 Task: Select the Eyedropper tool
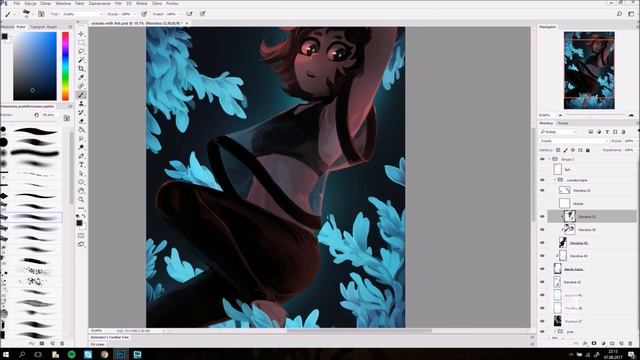tap(81, 77)
